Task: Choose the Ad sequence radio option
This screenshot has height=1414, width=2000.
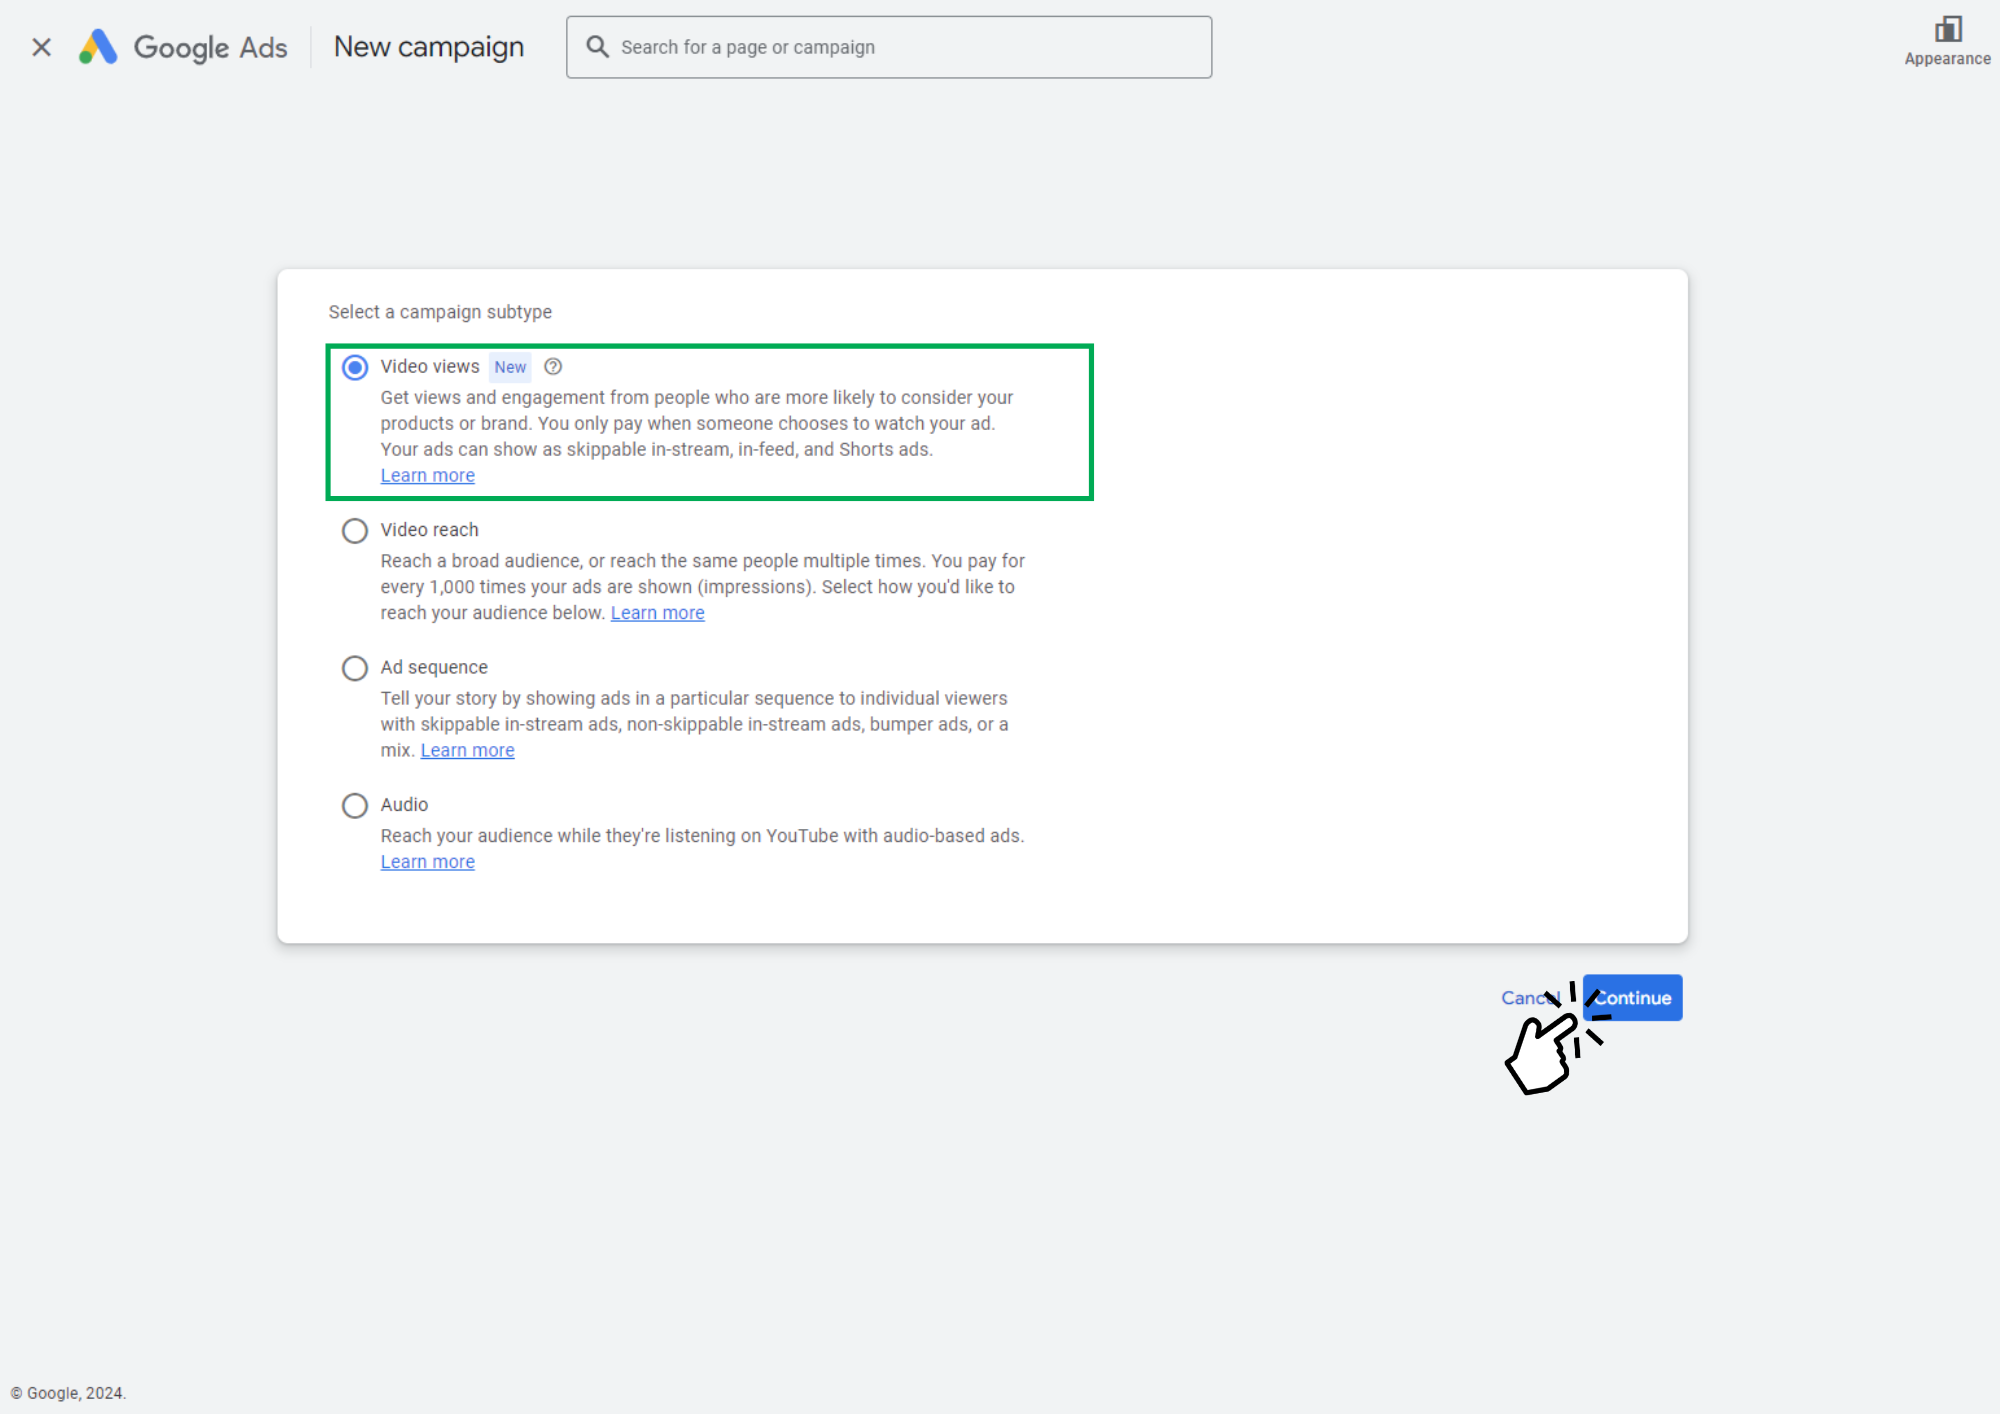Action: (x=355, y=668)
